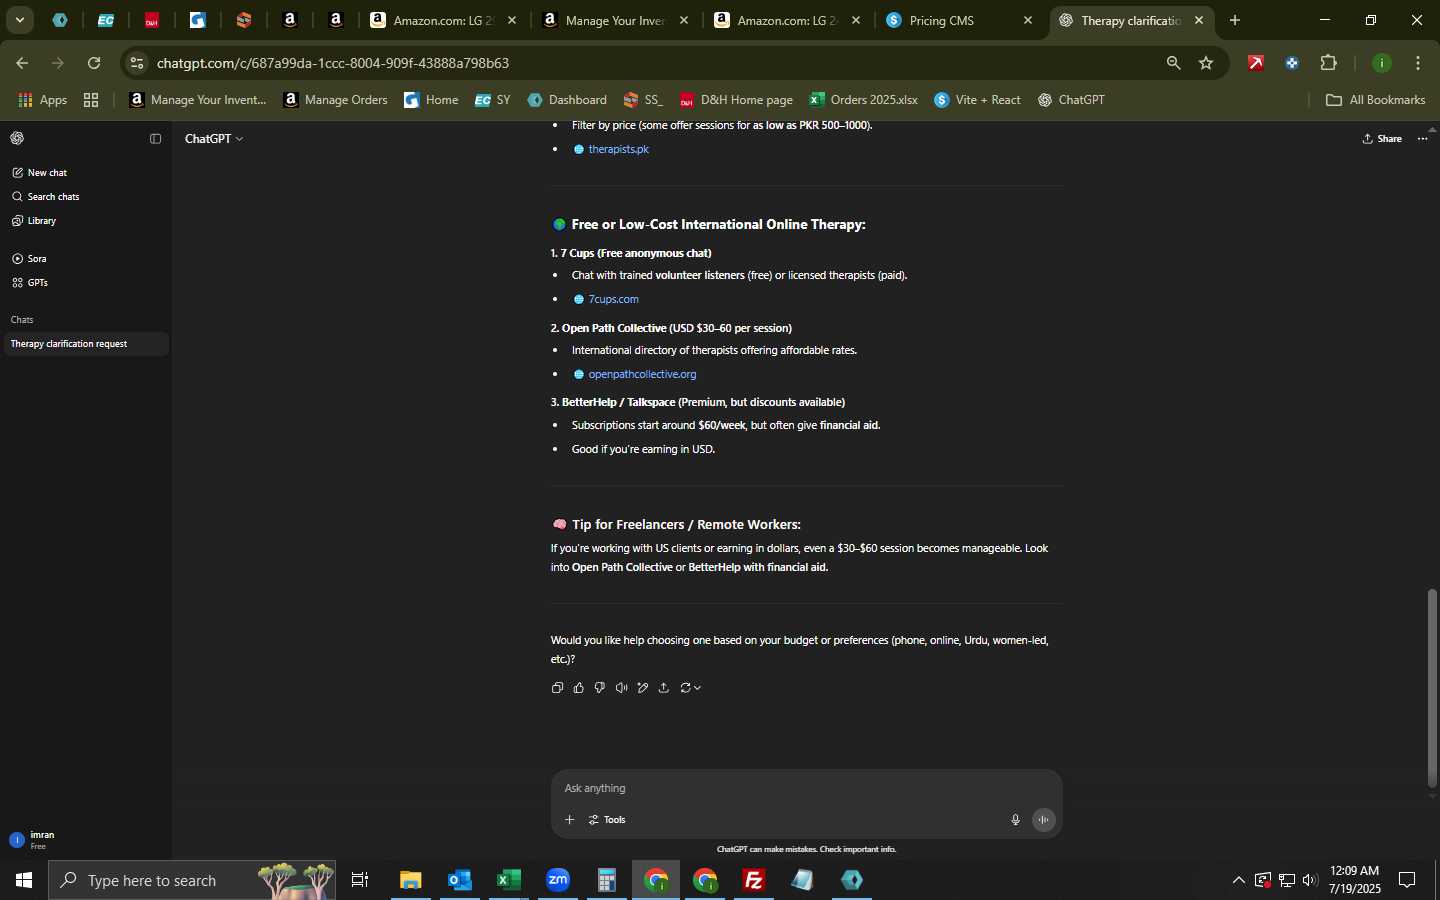Open Search chats
The width and height of the screenshot is (1440, 900).
coord(85,197)
